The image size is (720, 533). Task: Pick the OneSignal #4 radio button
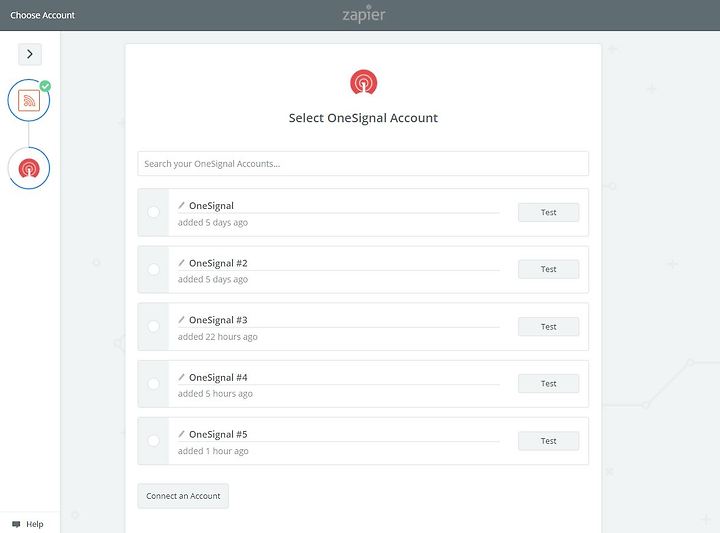coord(153,383)
